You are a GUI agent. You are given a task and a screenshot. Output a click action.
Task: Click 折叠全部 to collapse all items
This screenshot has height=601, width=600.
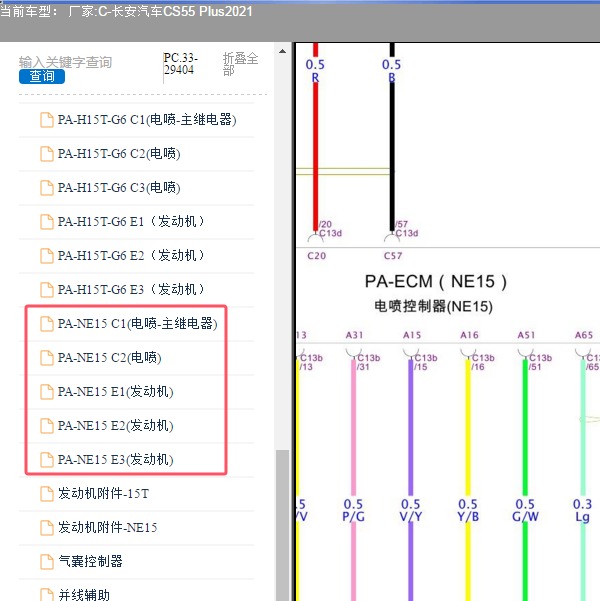[240, 64]
